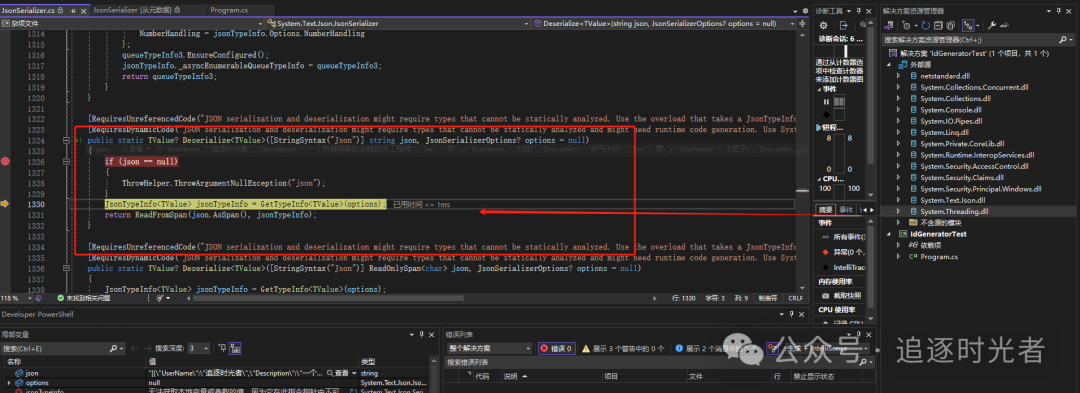Click the Switch Views icon in Solution Explorer toolbar
The image size is (1080, 393).
[x=889, y=25]
